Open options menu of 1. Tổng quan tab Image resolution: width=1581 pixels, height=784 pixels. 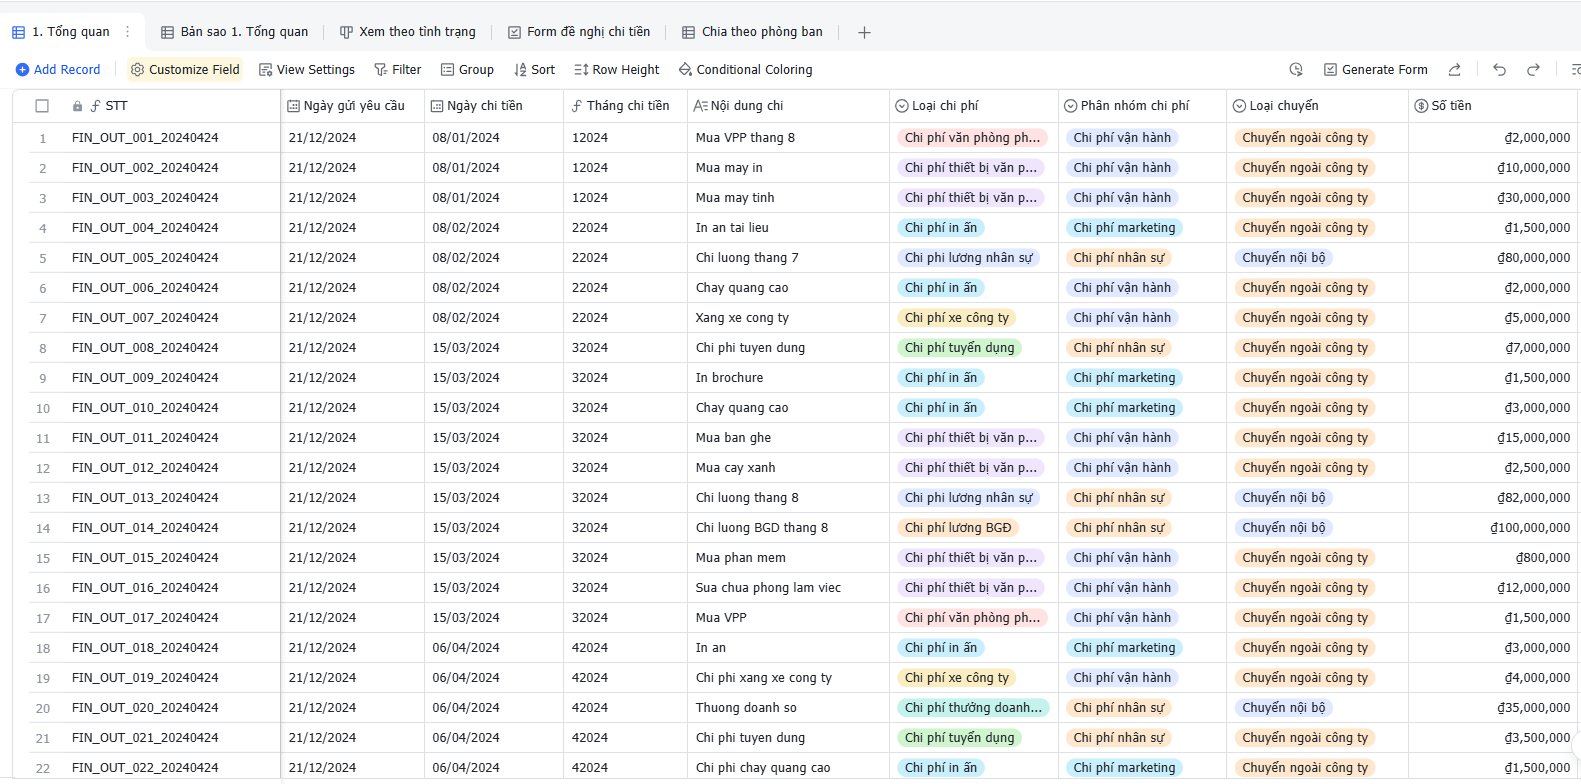tap(127, 32)
